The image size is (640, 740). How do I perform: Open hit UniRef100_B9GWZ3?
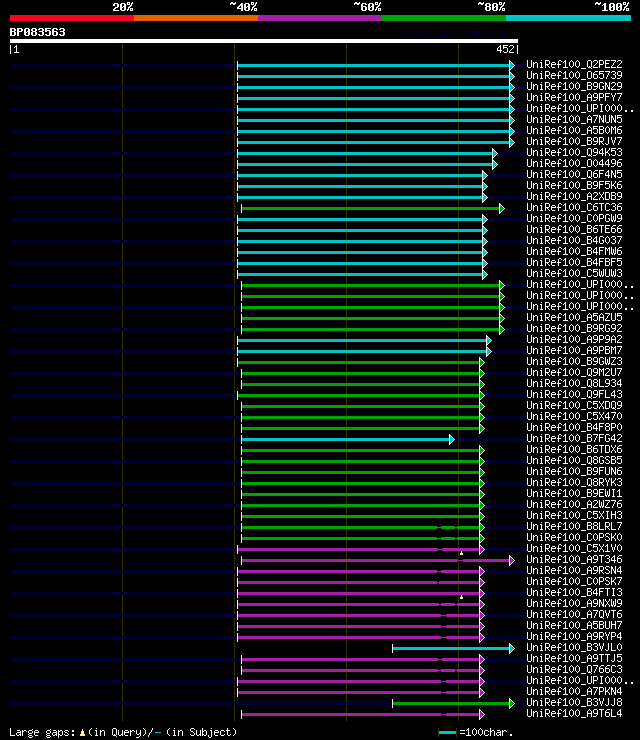[x=574, y=362]
